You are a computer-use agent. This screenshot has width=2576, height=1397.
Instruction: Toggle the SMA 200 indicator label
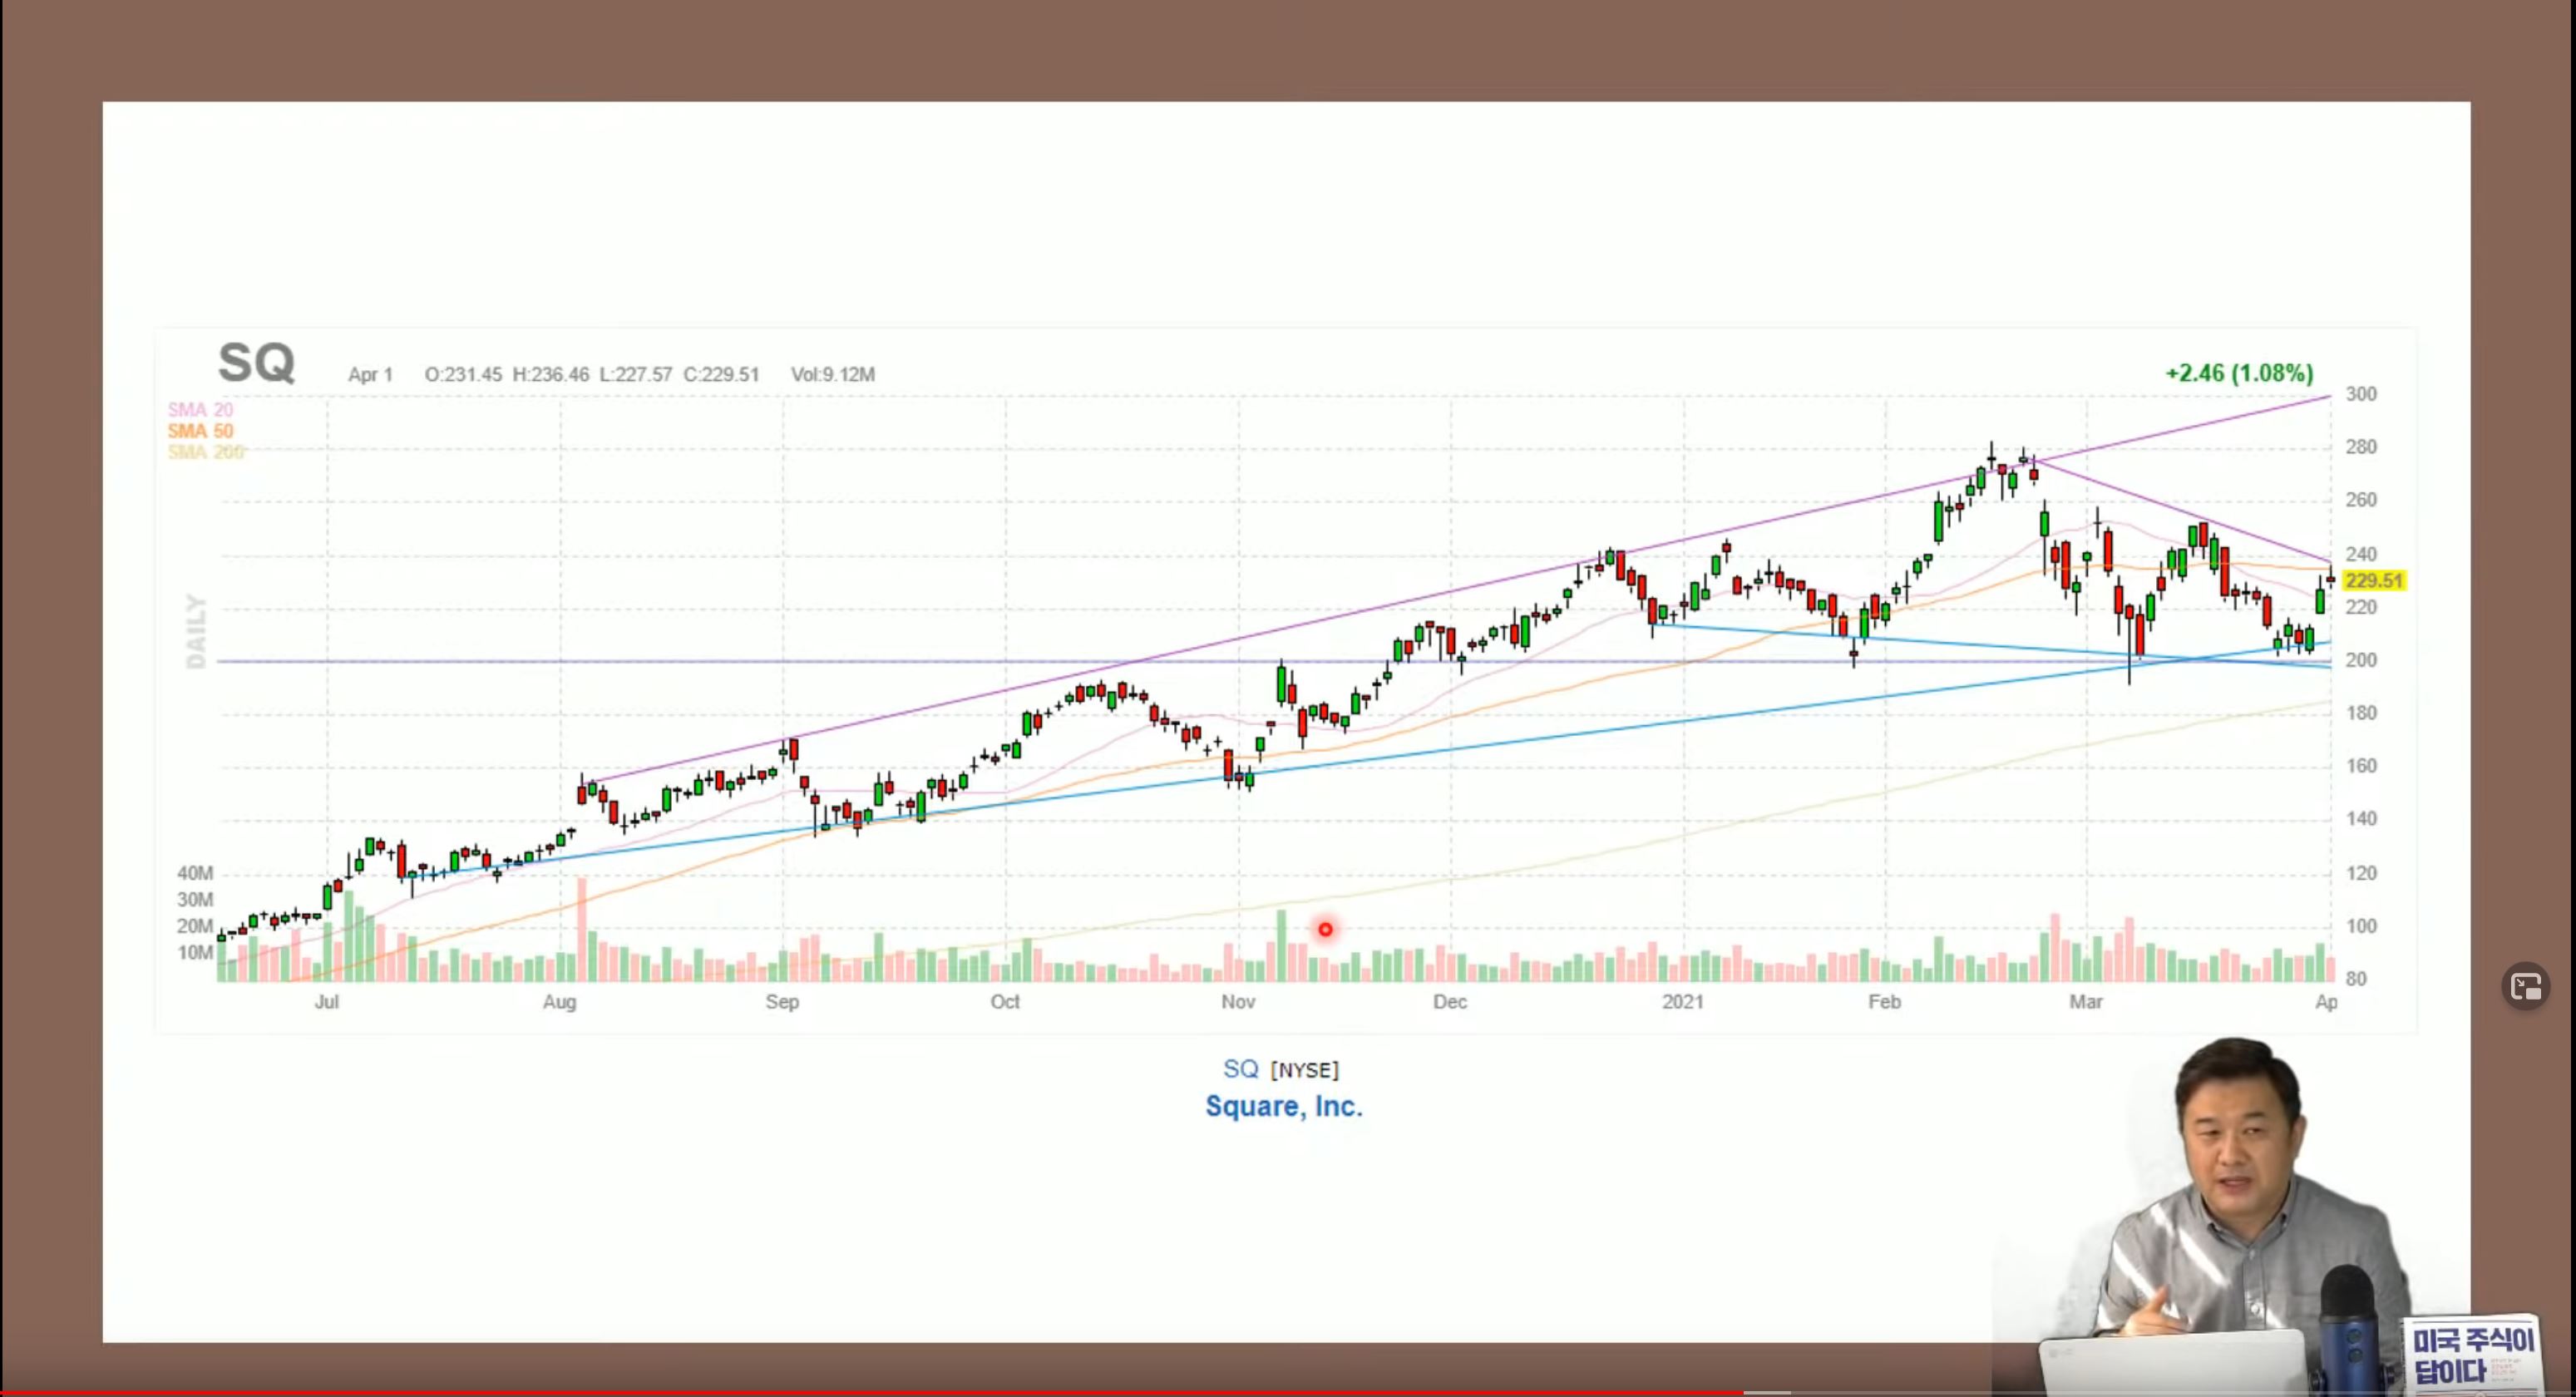(x=205, y=452)
